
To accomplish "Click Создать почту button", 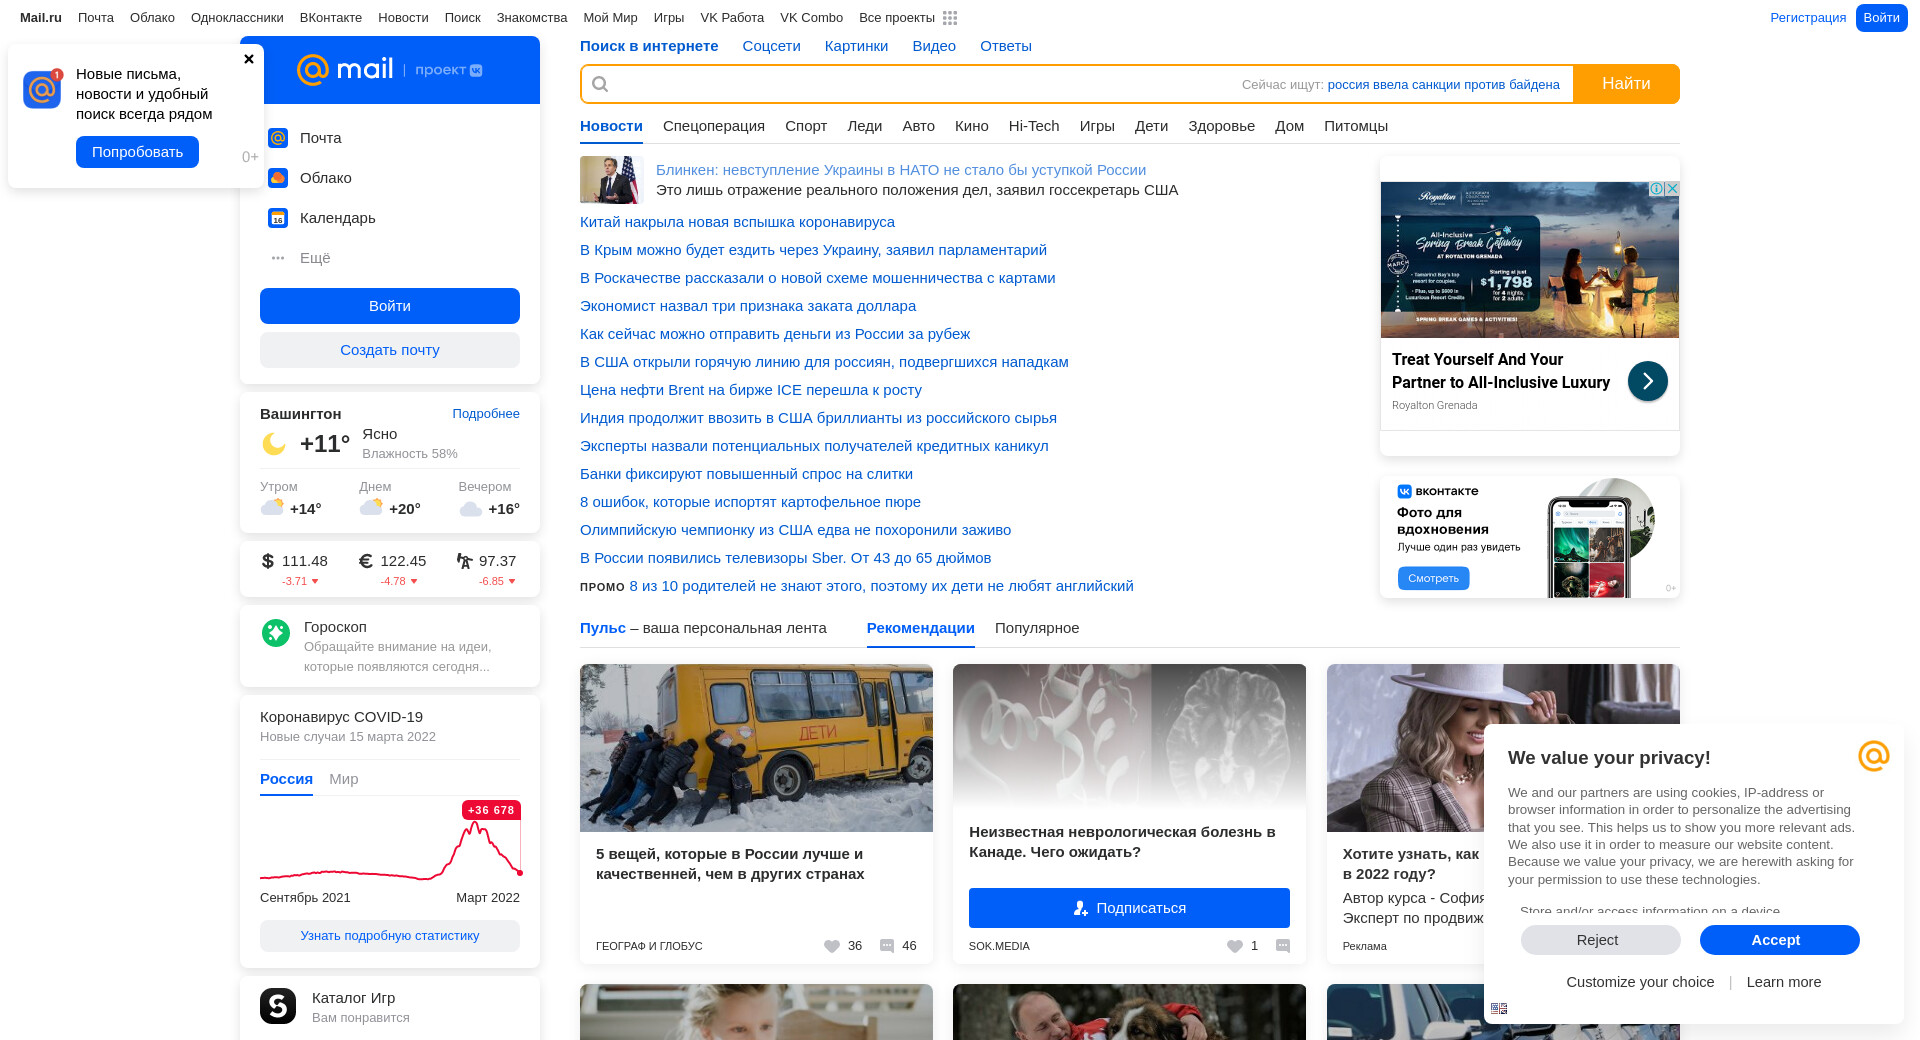I will coord(390,350).
